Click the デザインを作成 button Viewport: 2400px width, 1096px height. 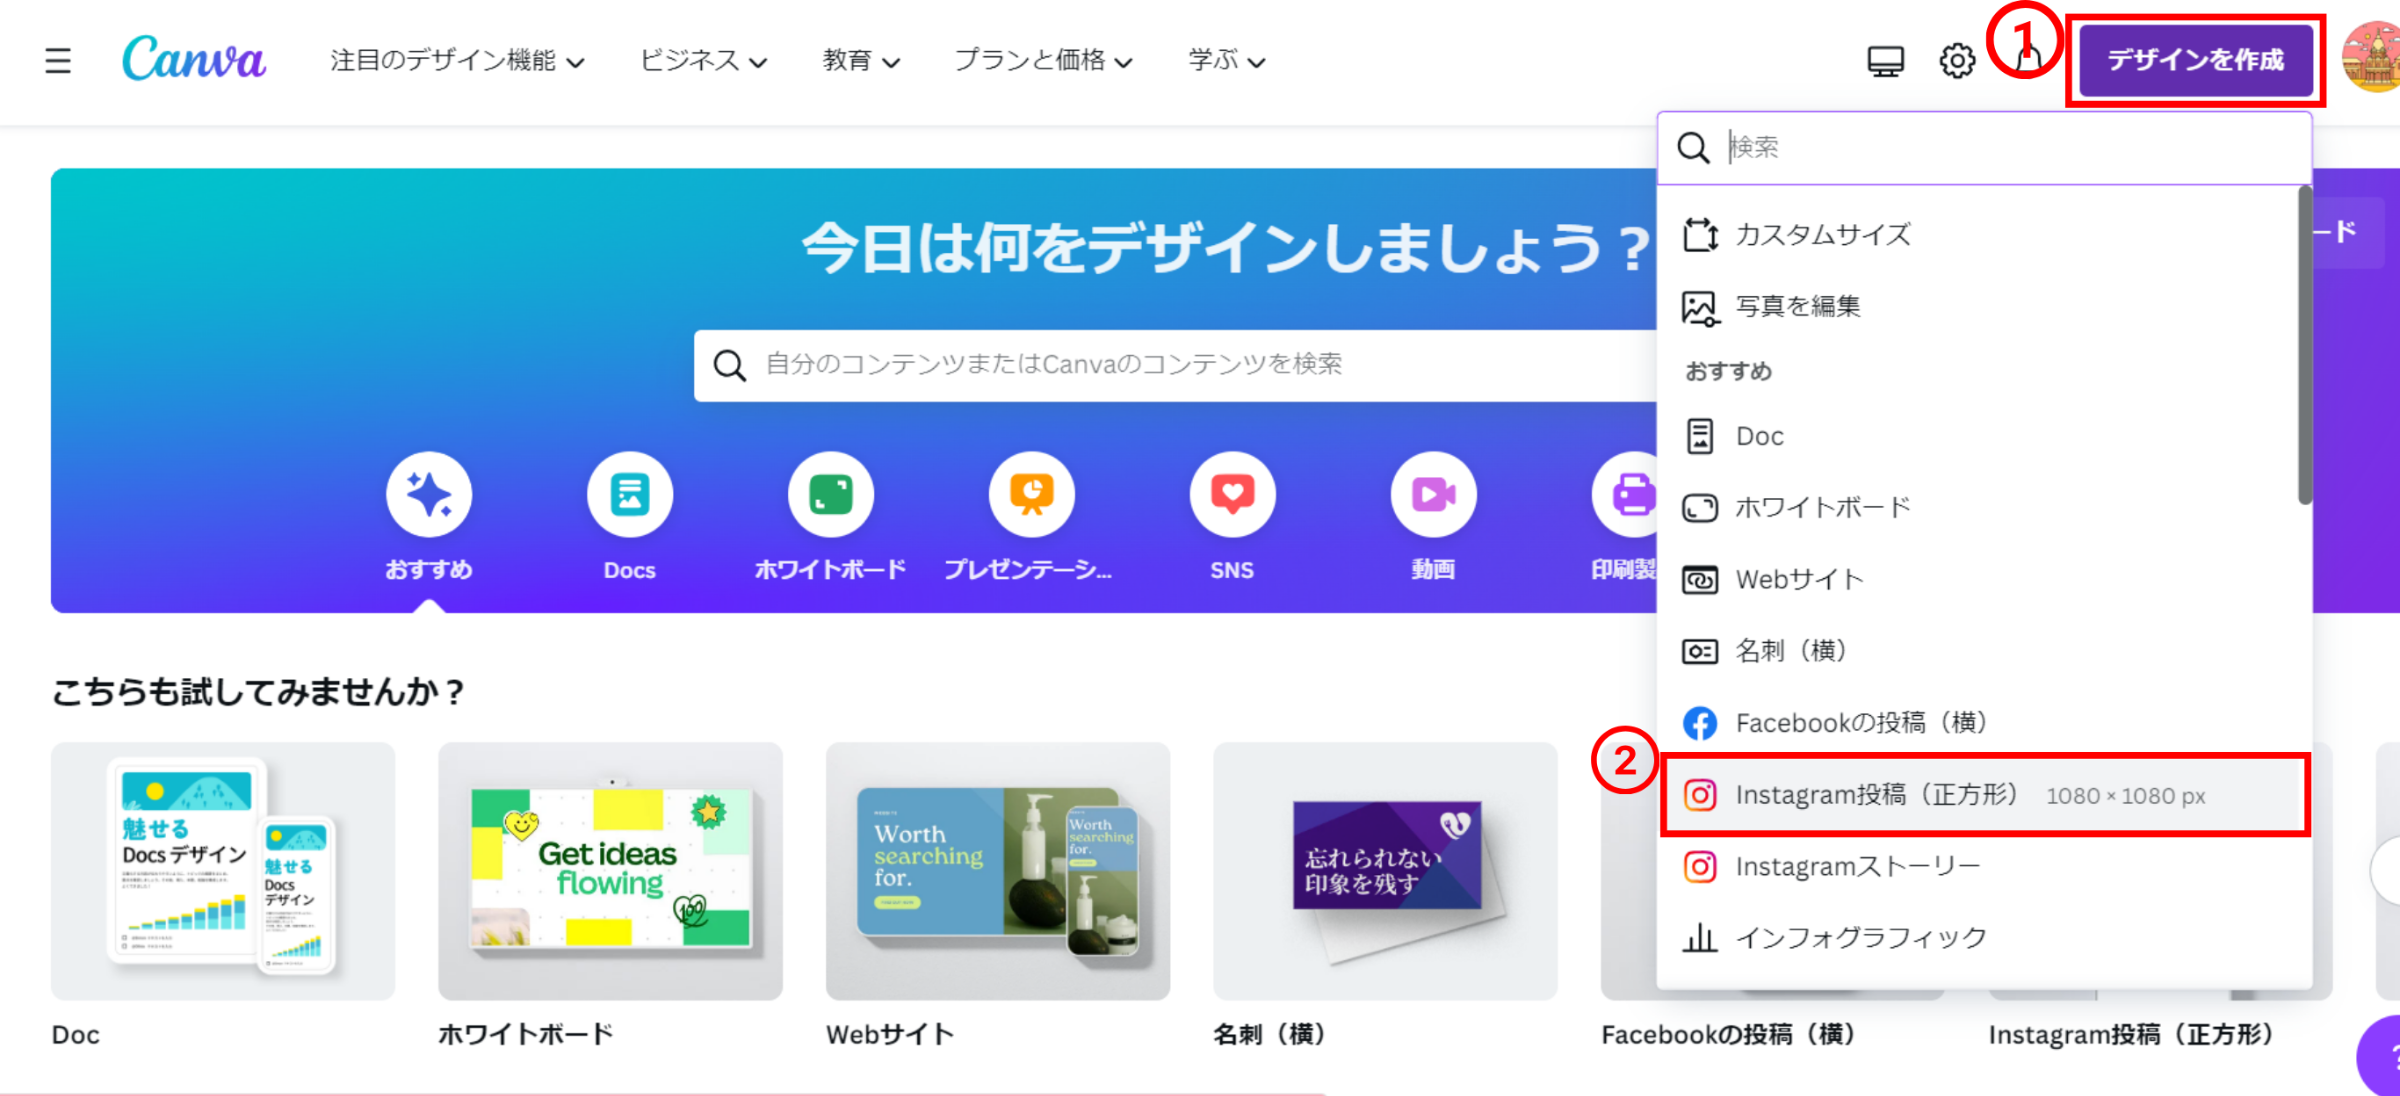2195,61
